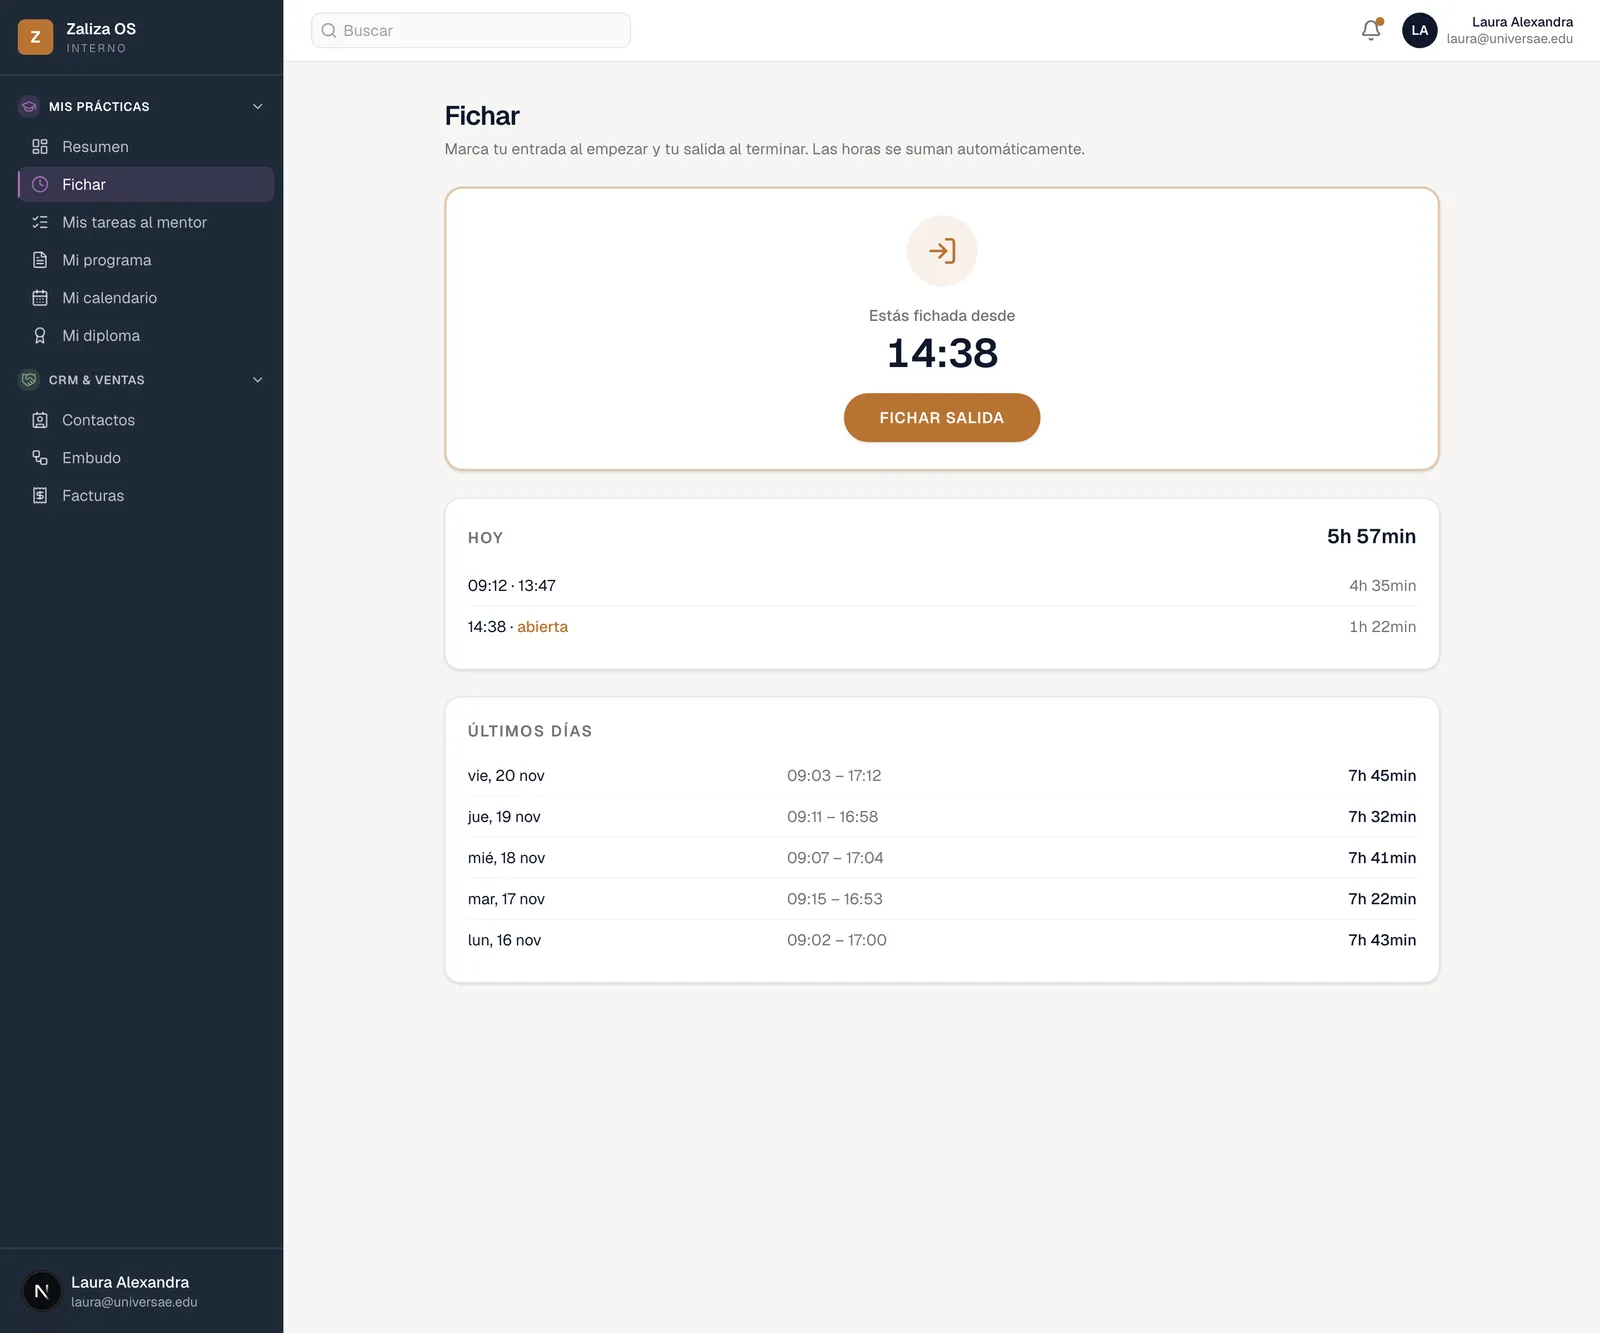Collapse the Mis Prácticas section chevron

coord(258,106)
